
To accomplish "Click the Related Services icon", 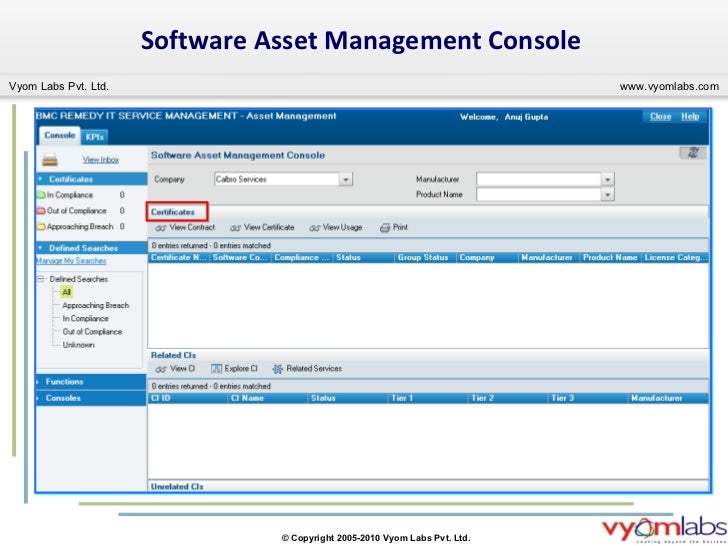I will [278, 369].
